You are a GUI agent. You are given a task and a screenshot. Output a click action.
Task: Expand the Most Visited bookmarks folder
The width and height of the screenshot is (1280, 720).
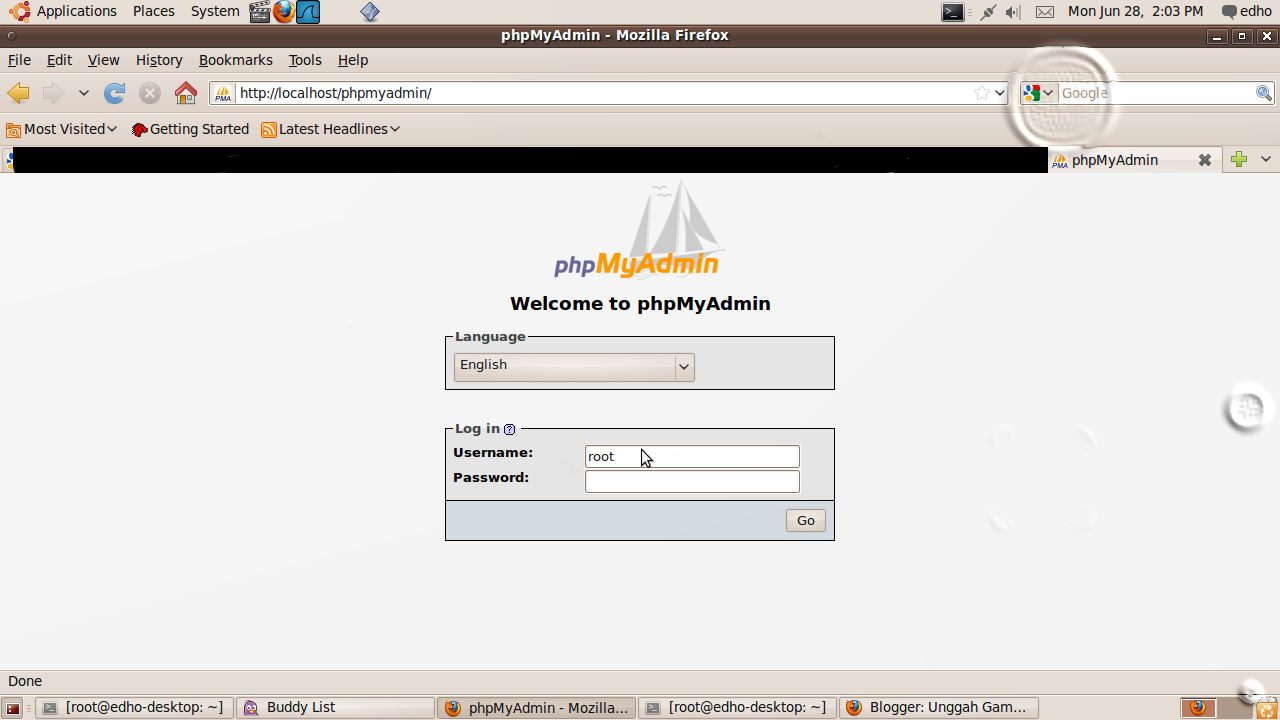[x=61, y=129]
